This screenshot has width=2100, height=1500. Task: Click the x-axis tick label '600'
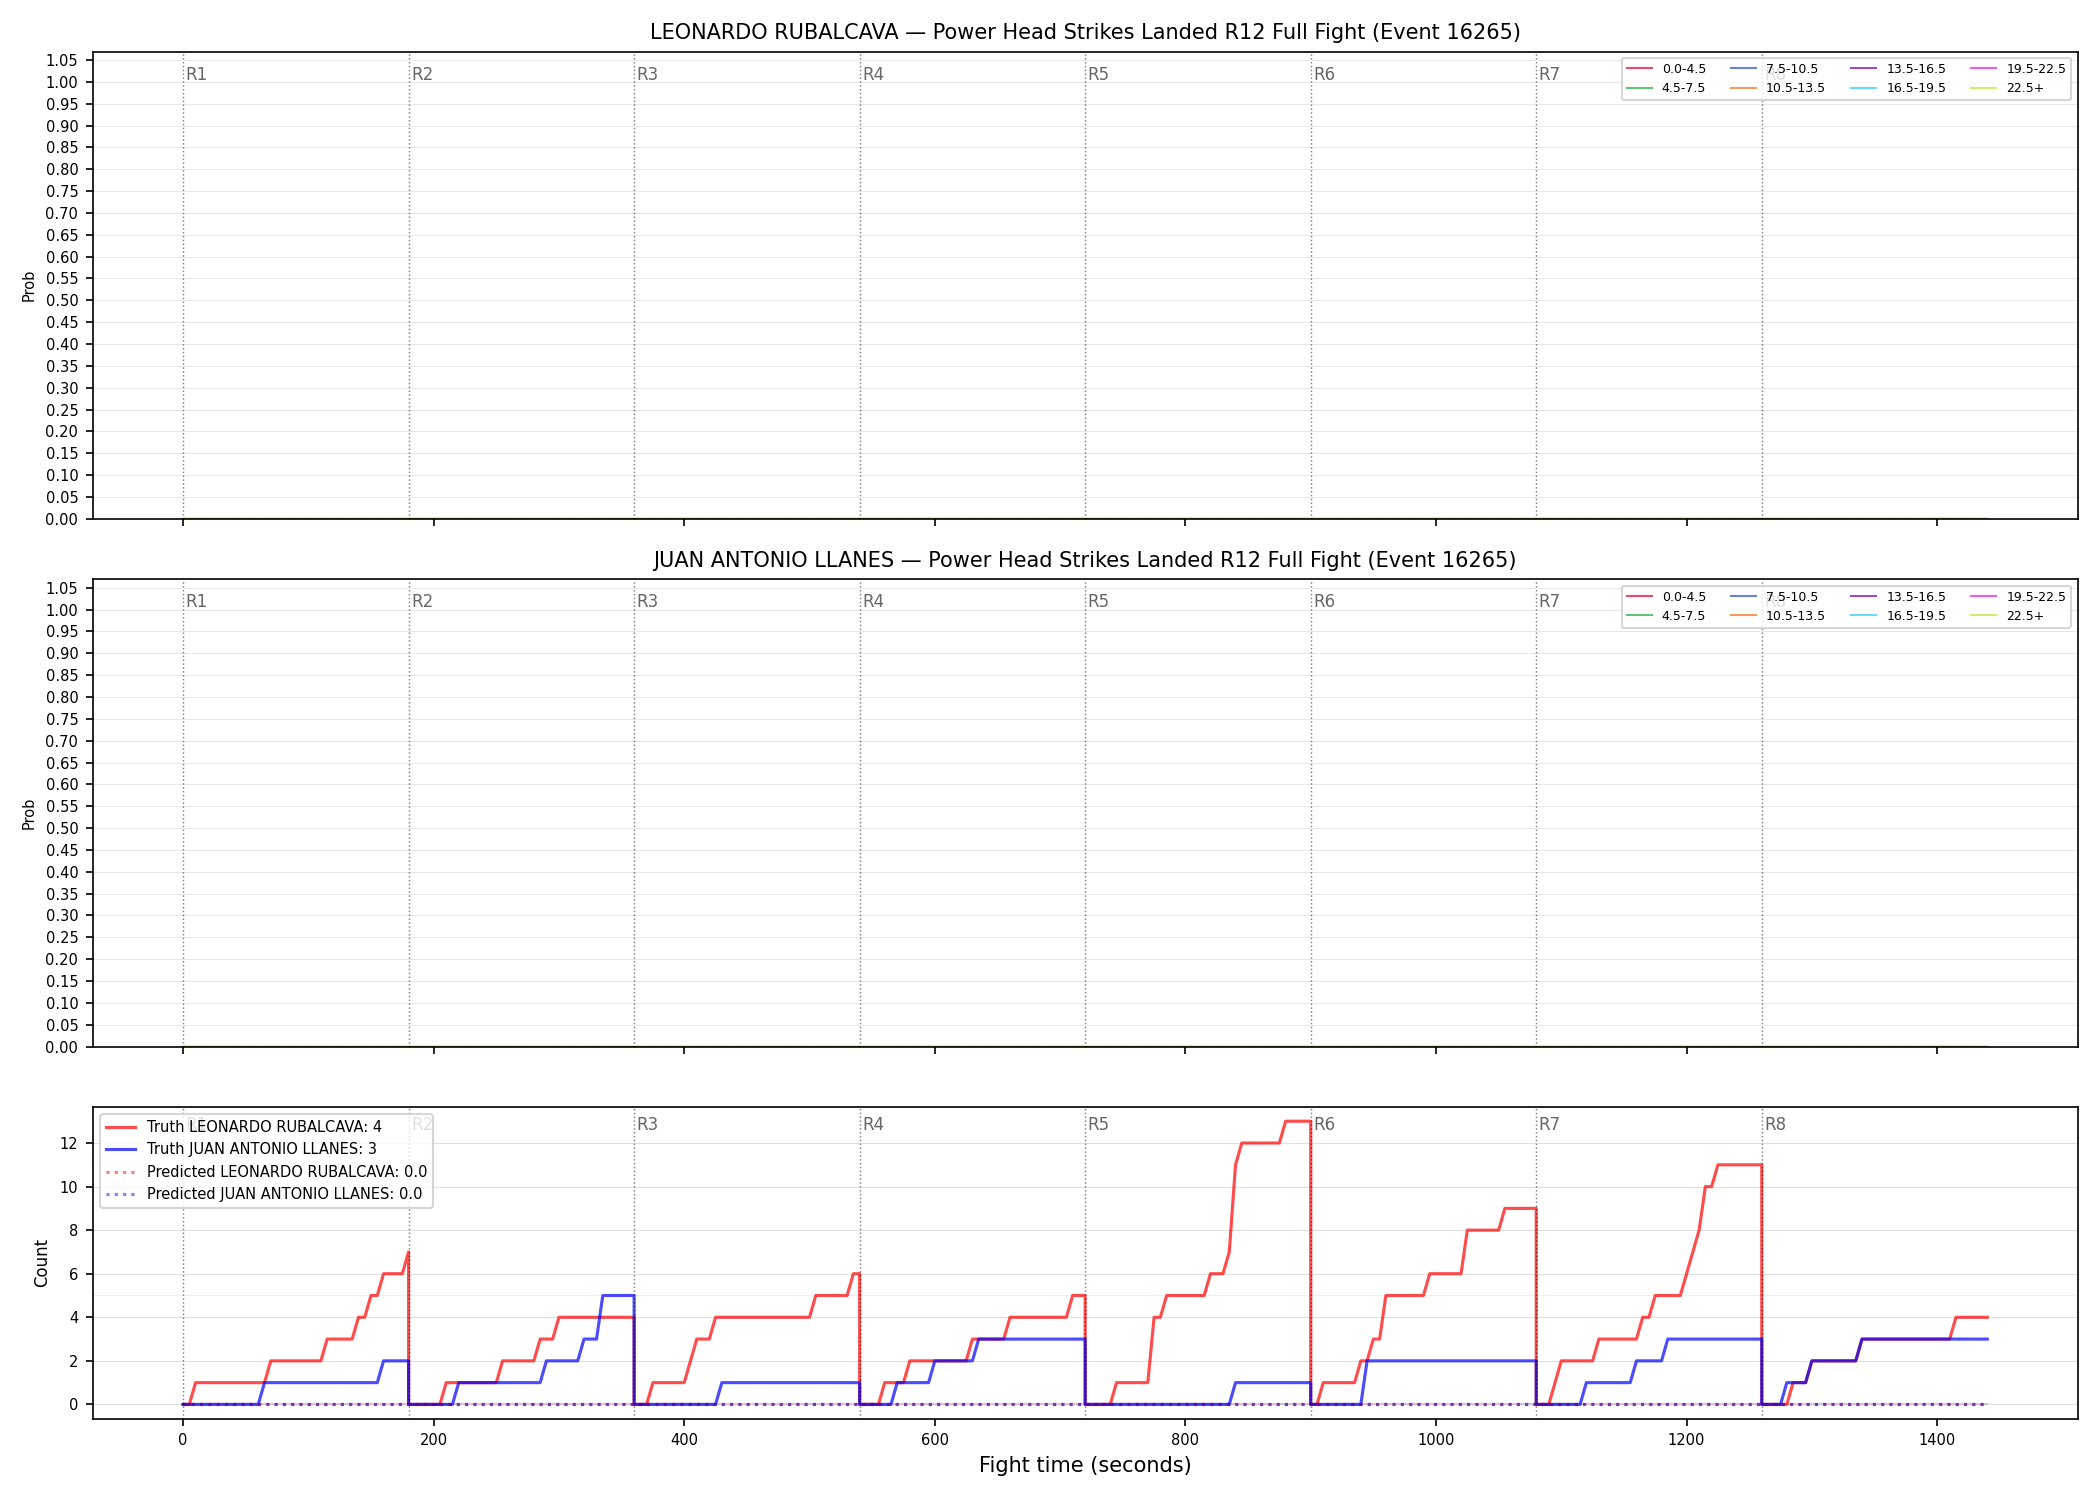coord(935,1439)
